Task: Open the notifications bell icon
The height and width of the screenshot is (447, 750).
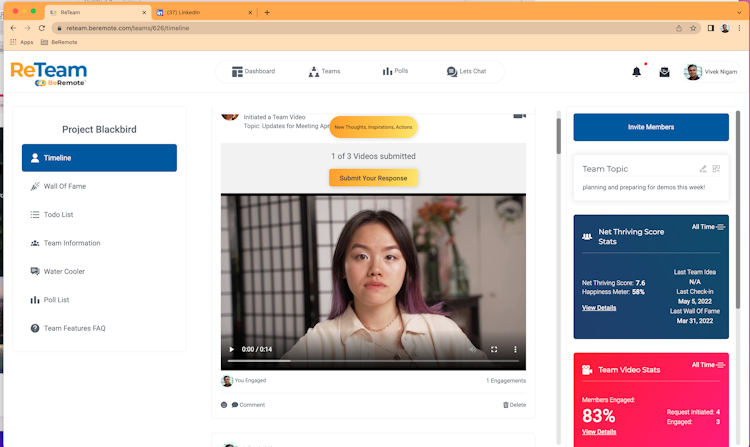Action: tap(636, 72)
